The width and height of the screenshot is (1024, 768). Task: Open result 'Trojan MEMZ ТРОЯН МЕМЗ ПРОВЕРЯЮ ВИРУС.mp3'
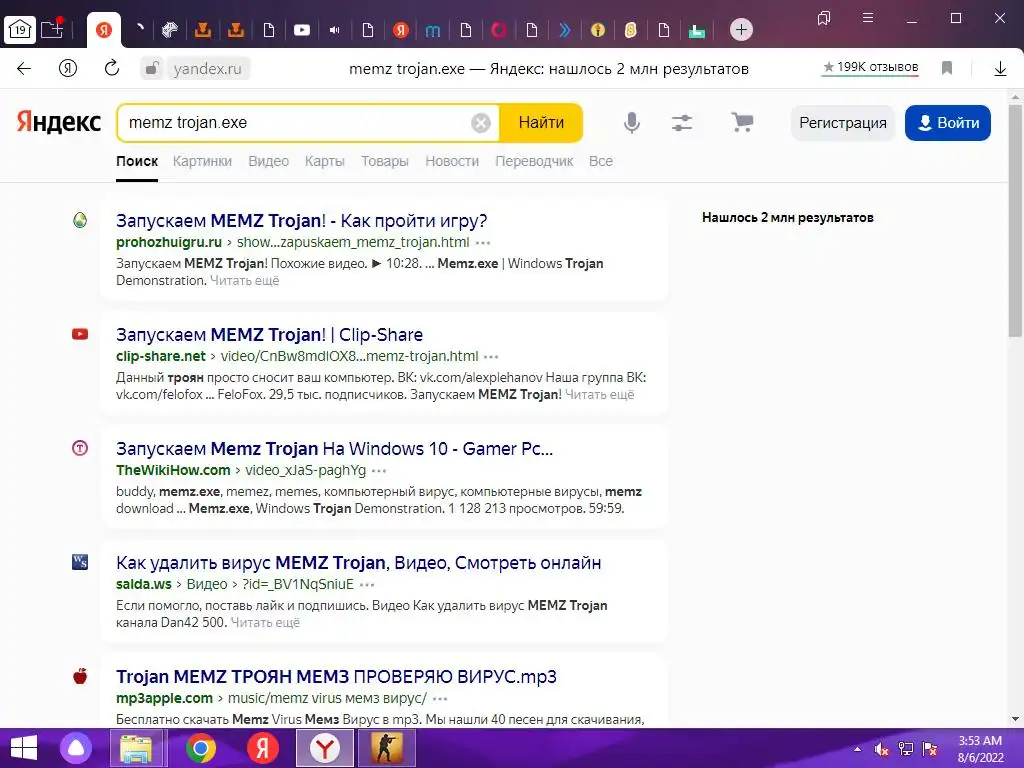[336, 677]
